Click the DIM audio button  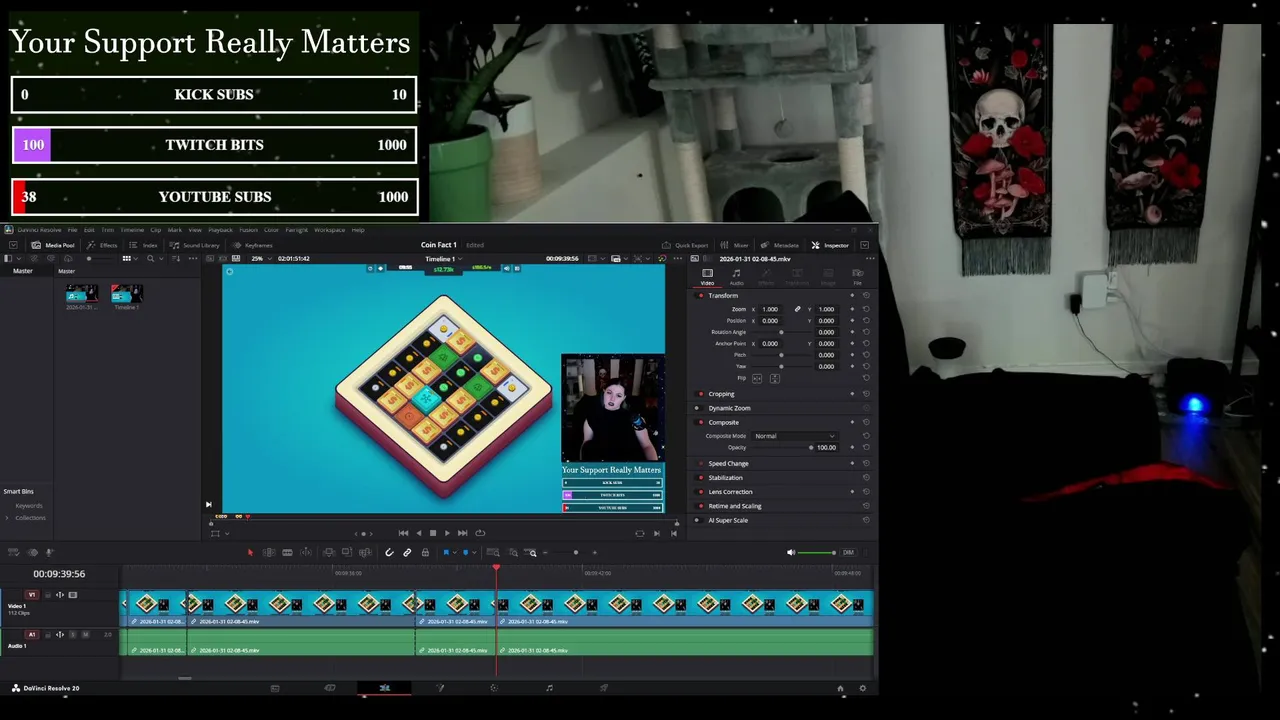coord(848,552)
